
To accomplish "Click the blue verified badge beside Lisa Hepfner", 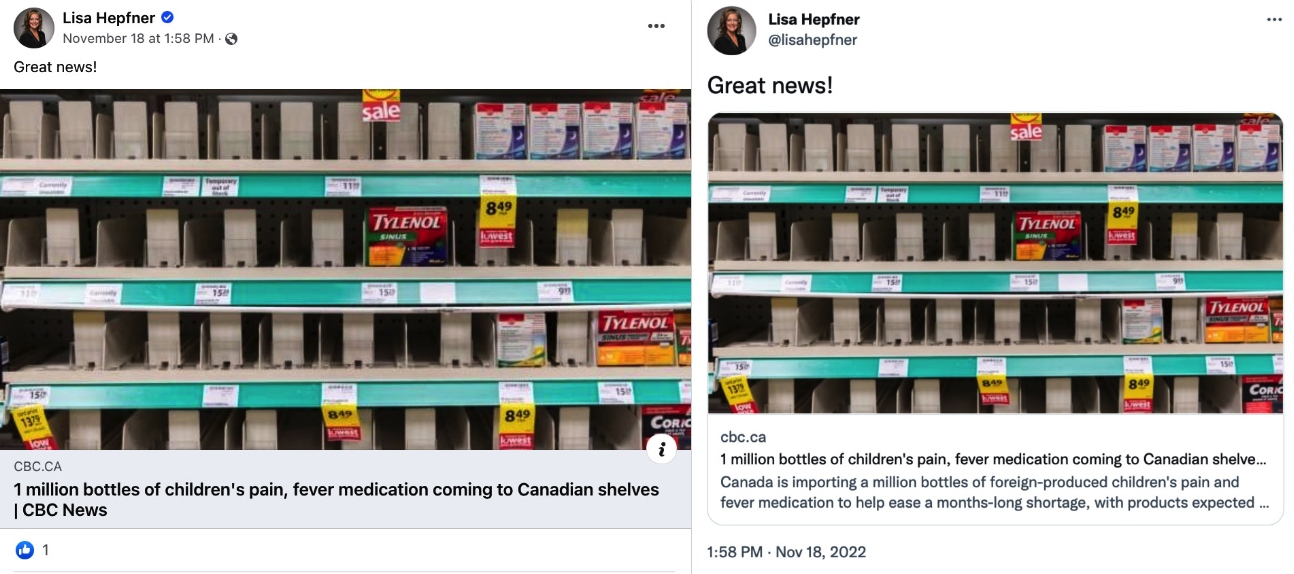I will tap(168, 17).
